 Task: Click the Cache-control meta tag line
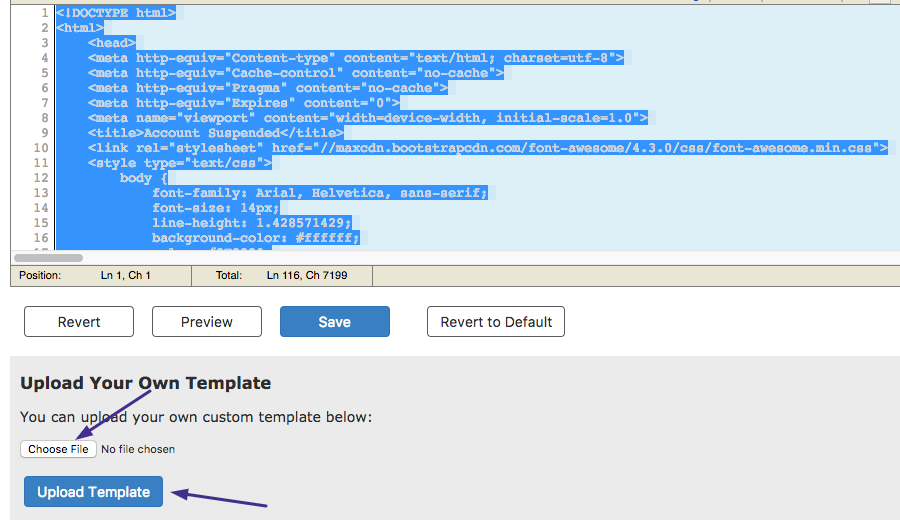(x=295, y=73)
